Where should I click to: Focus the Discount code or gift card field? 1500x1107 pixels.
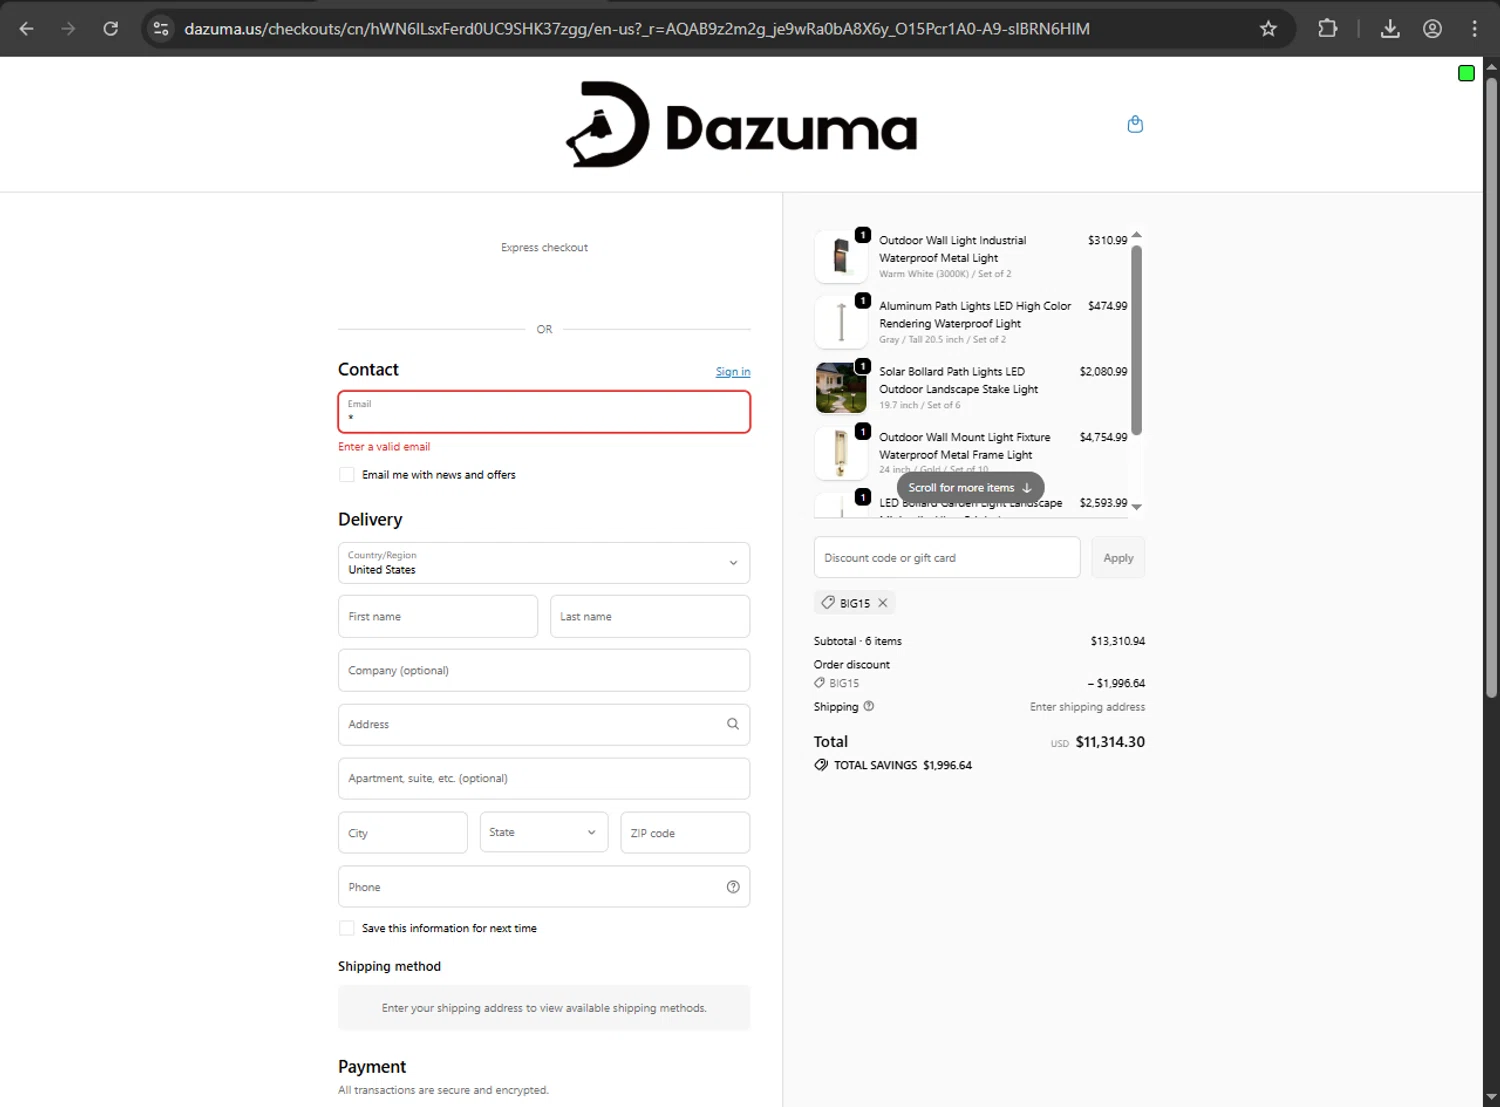(x=947, y=558)
